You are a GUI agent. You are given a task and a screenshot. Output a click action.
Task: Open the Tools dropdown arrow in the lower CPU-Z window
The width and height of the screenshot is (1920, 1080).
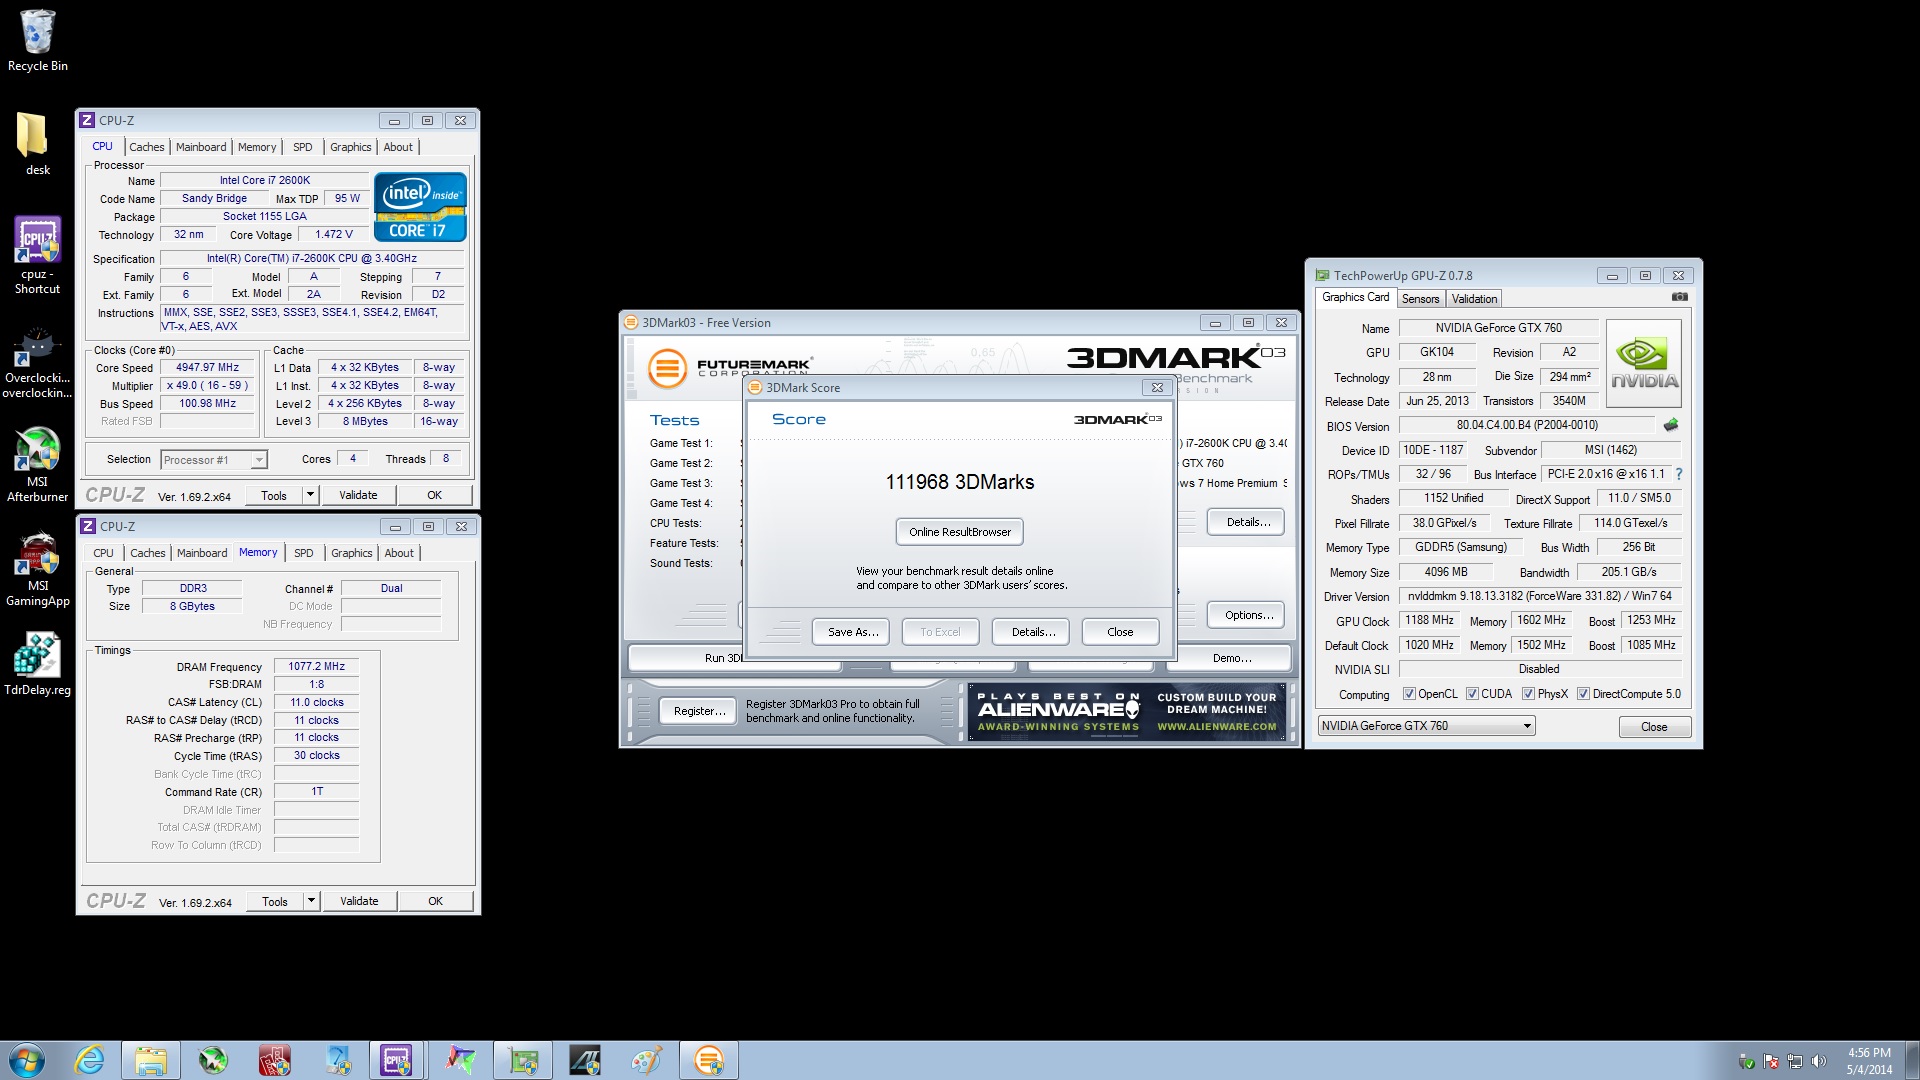pyautogui.click(x=311, y=901)
